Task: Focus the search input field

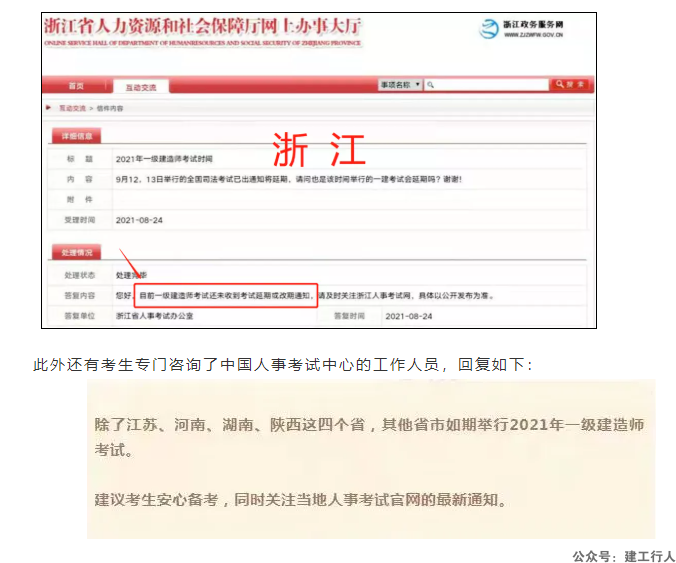Action: [487, 84]
